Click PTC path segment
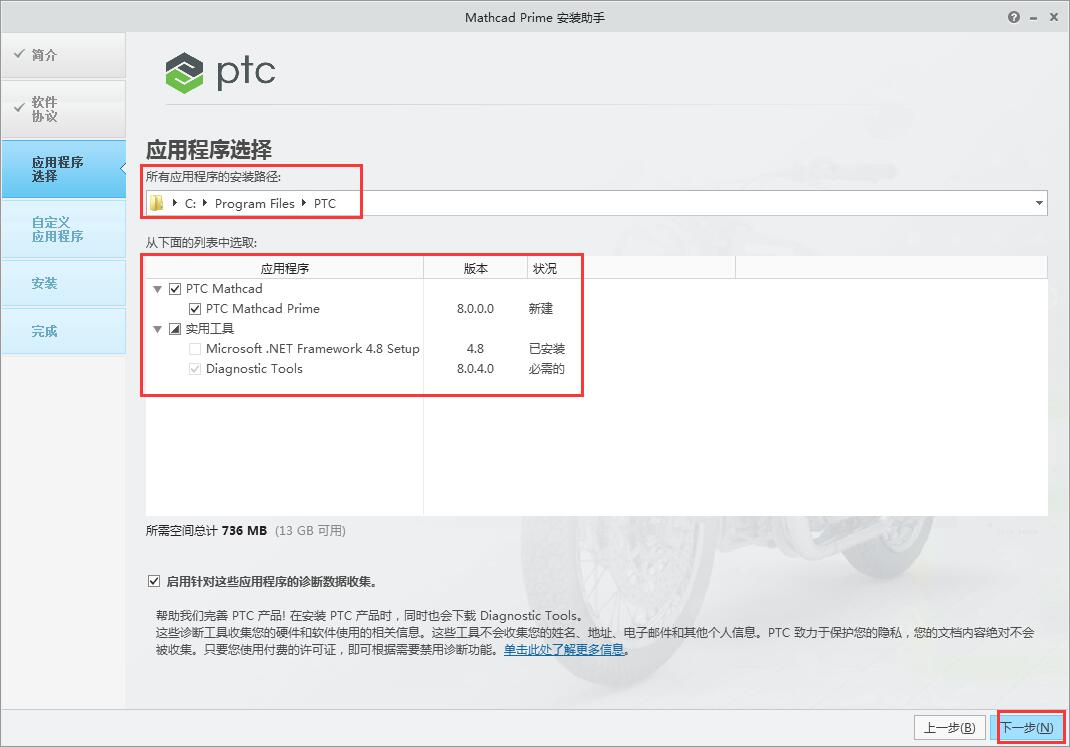The width and height of the screenshot is (1070, 747). 325,203
